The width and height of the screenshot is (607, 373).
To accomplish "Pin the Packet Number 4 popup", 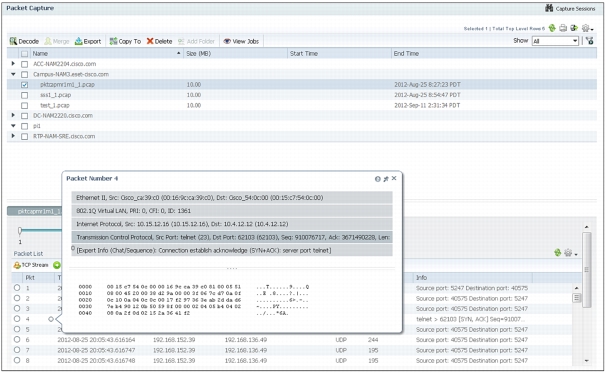I will tap(386, 179).
